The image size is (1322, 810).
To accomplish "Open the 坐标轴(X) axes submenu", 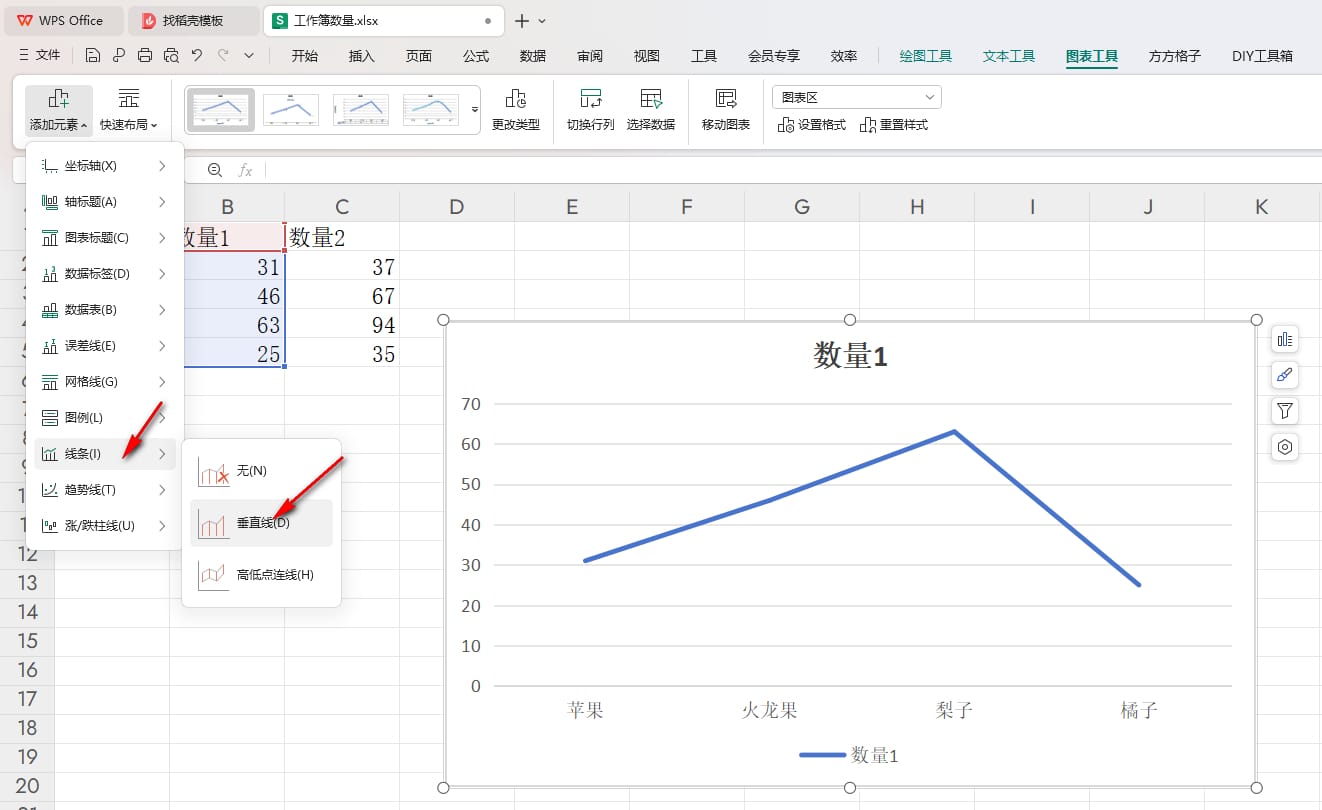I will (x=105, y=166).
